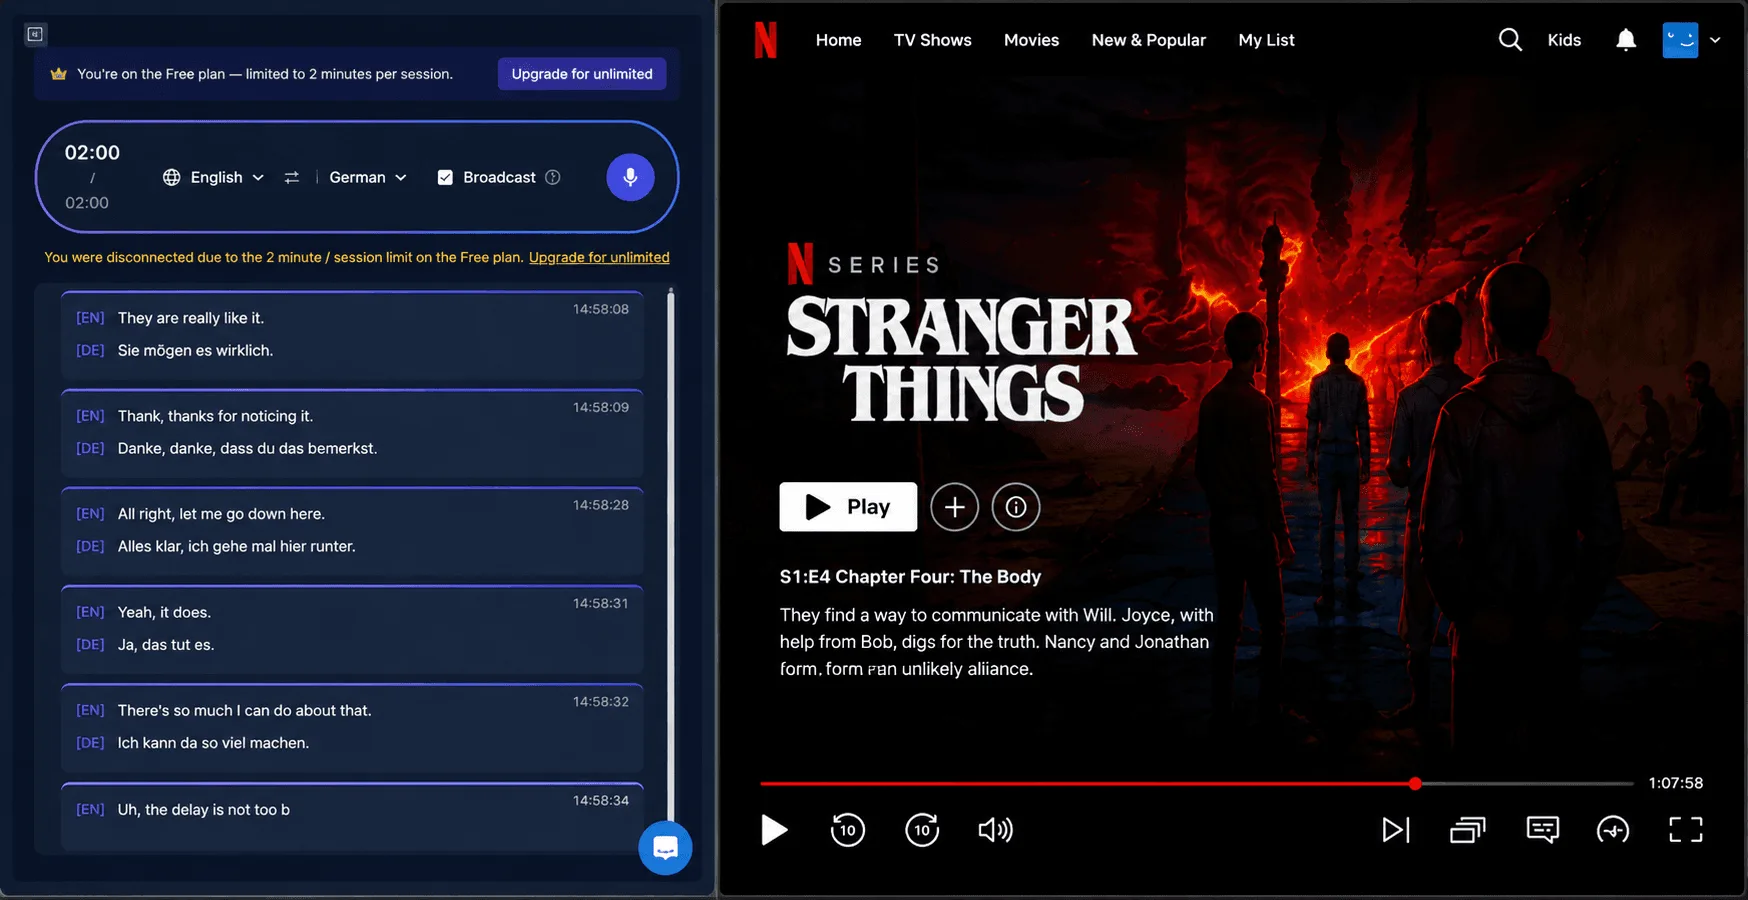Select the 'They are really like it.' line

tap(191, 318)
